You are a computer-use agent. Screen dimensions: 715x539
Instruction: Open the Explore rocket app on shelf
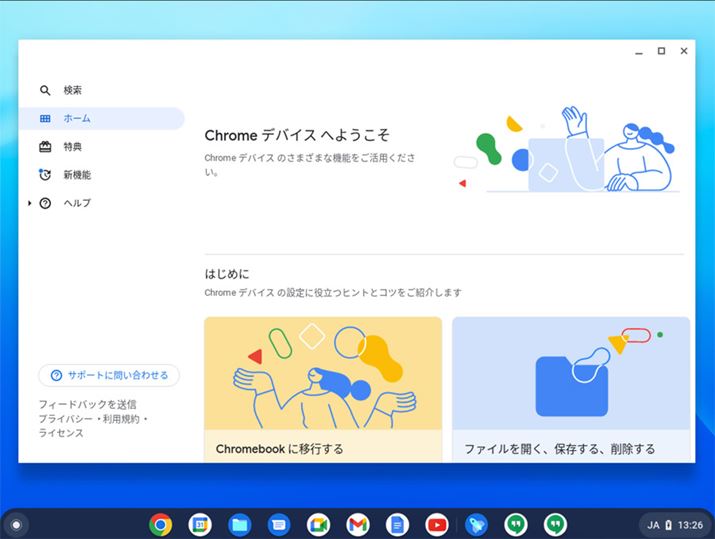point(477,525)
